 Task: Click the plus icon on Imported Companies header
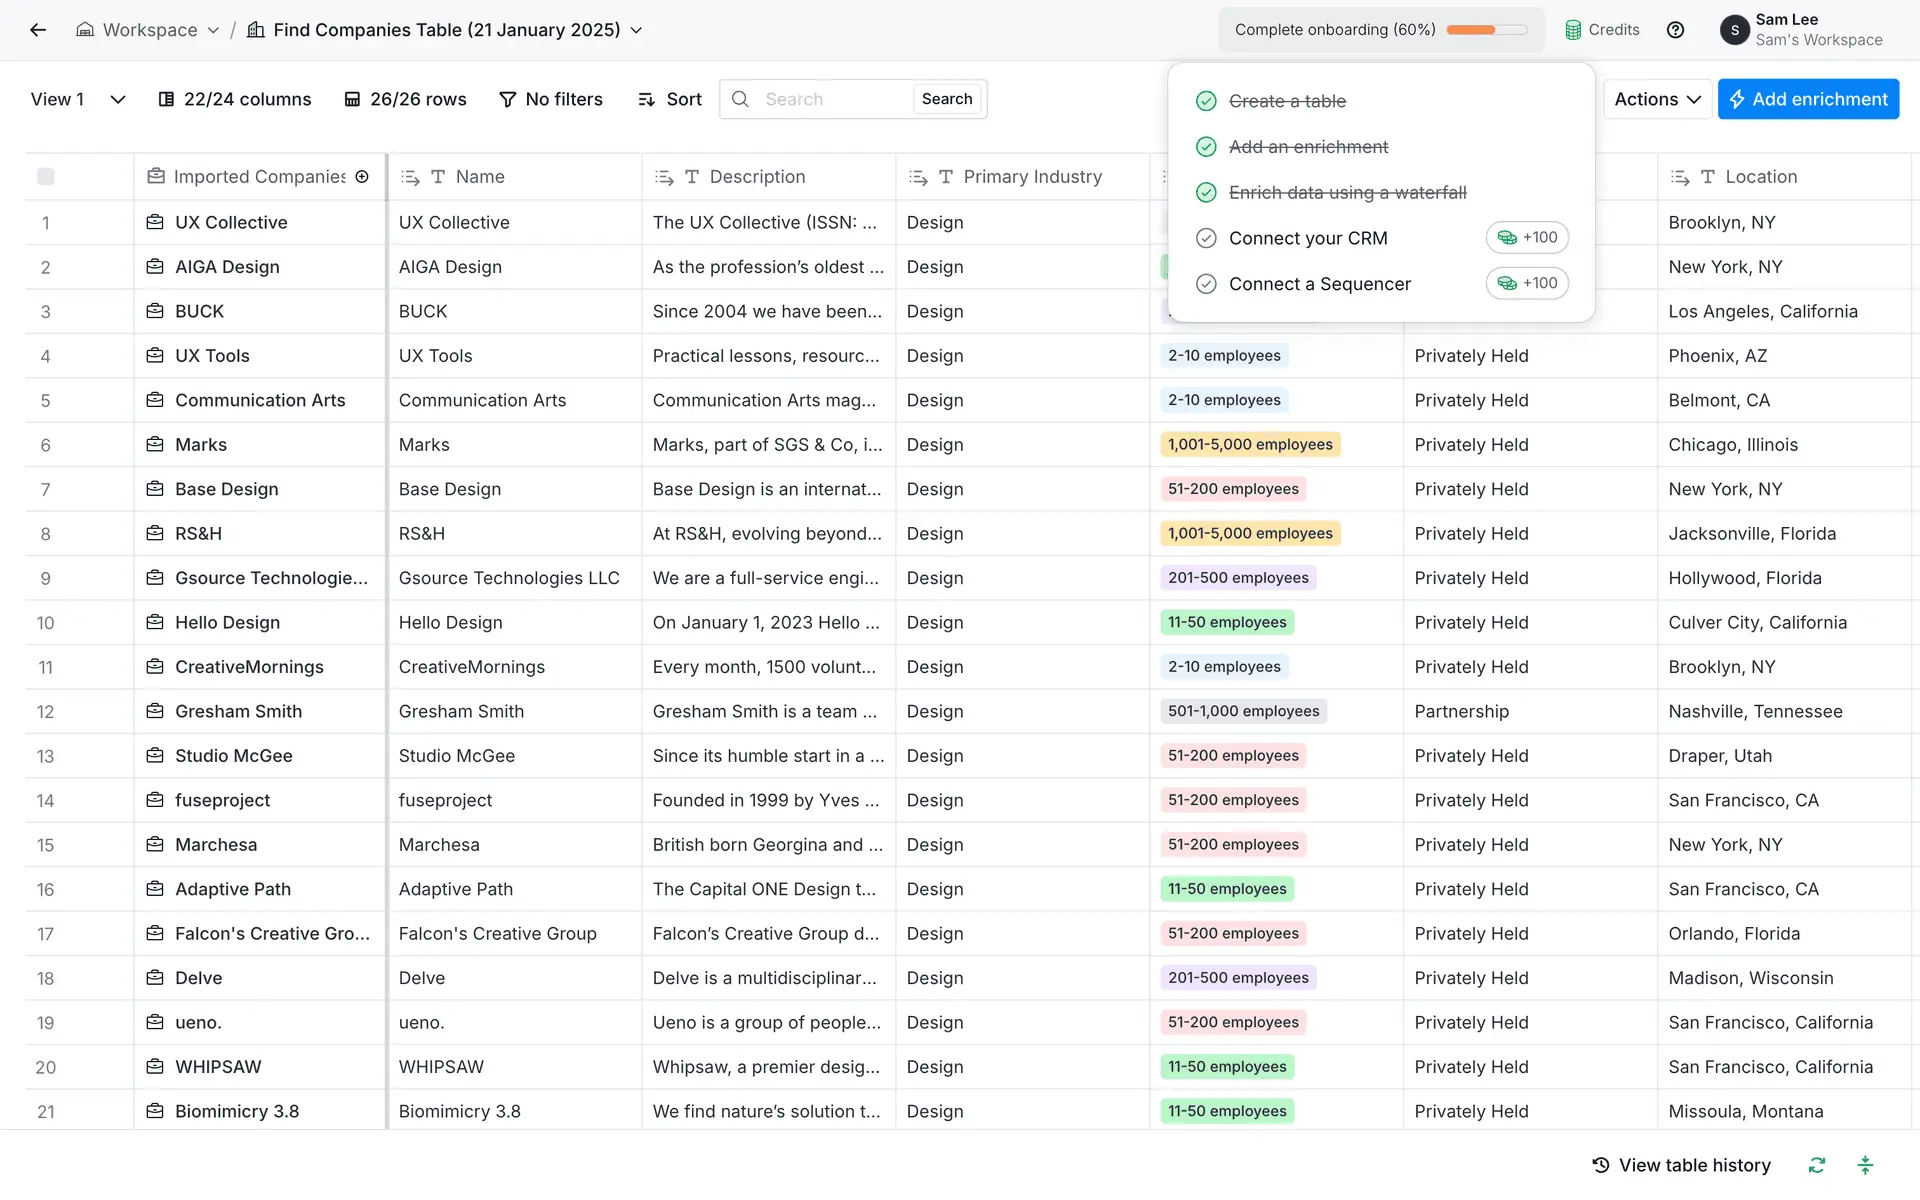[362, 177]
